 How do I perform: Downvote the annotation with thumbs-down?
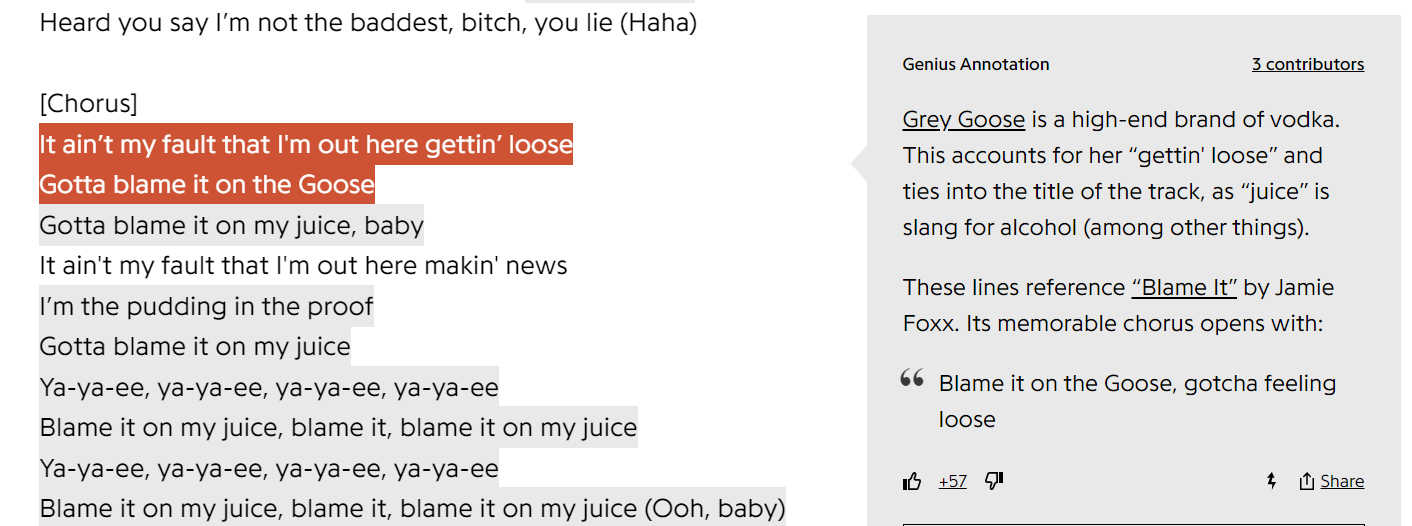(x=994, y=482)
